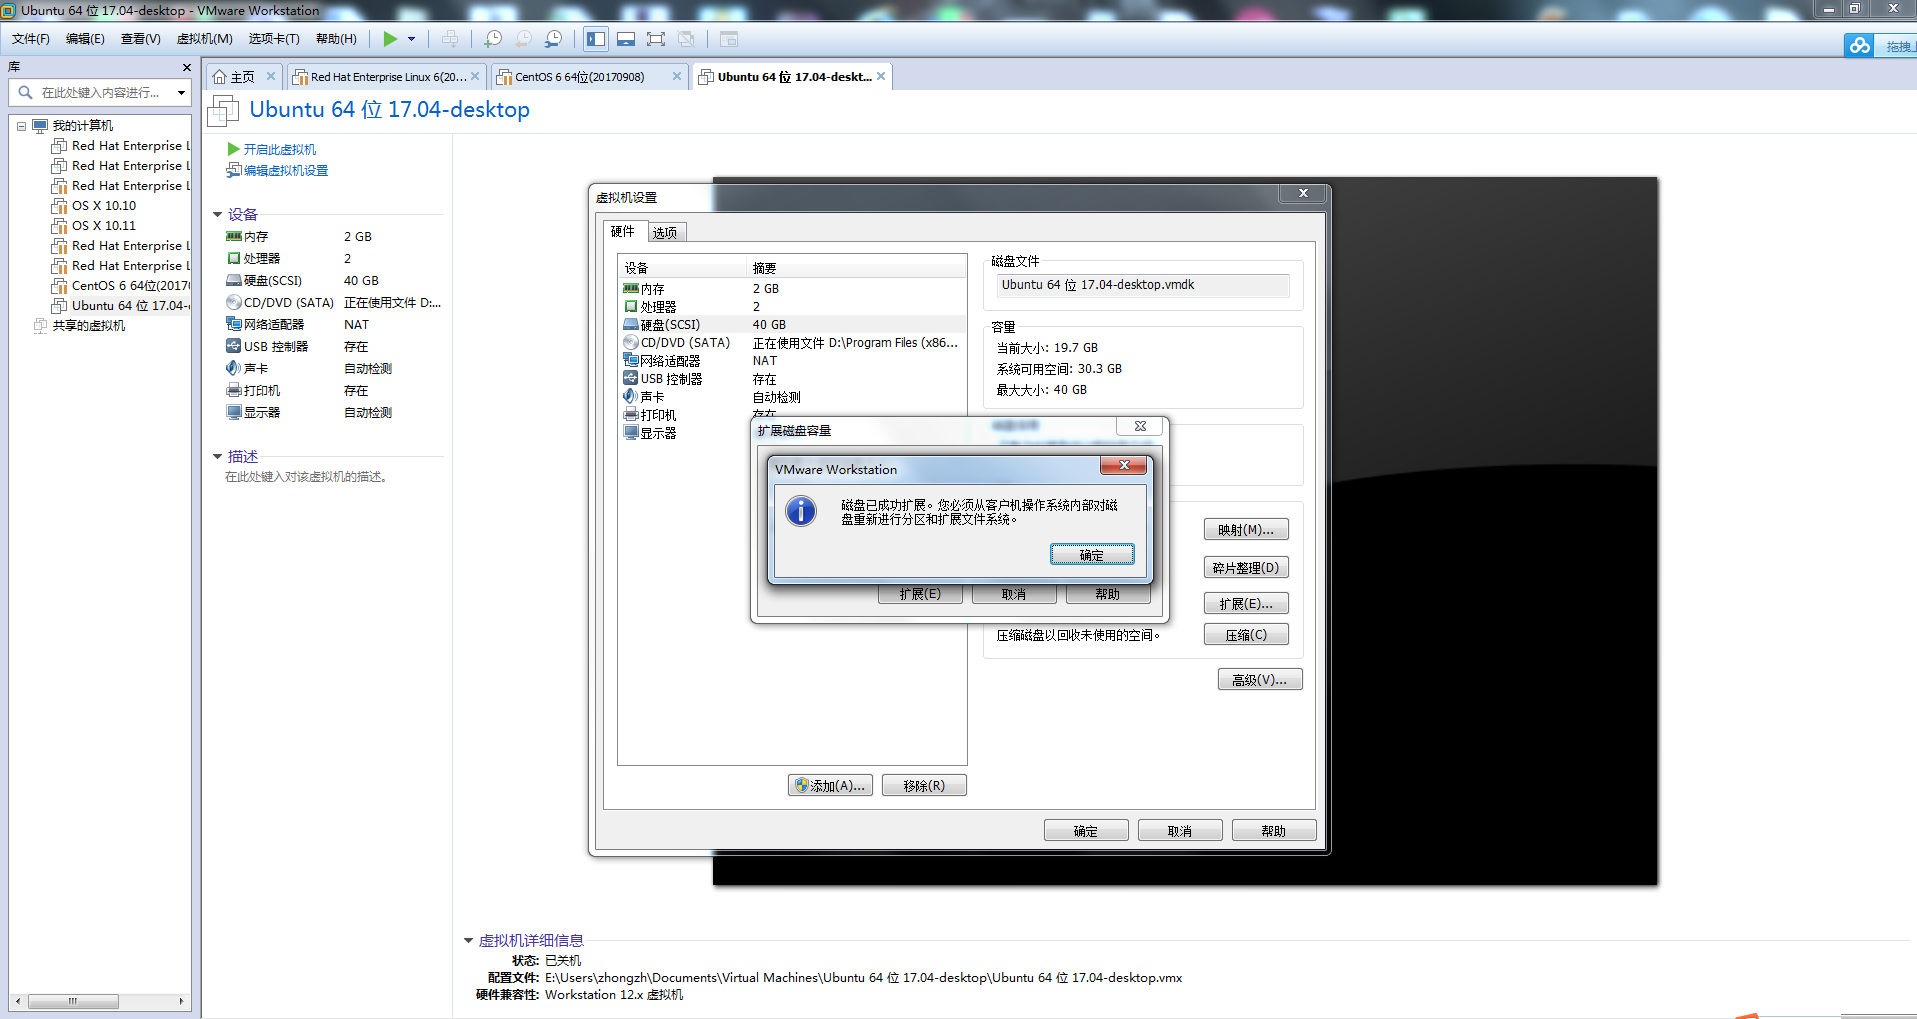Image resolution: width=1917 pixels, height=1019 pixels.
Task: Select CentOS 6 64位 in the library tree
Action: point(121,286)
